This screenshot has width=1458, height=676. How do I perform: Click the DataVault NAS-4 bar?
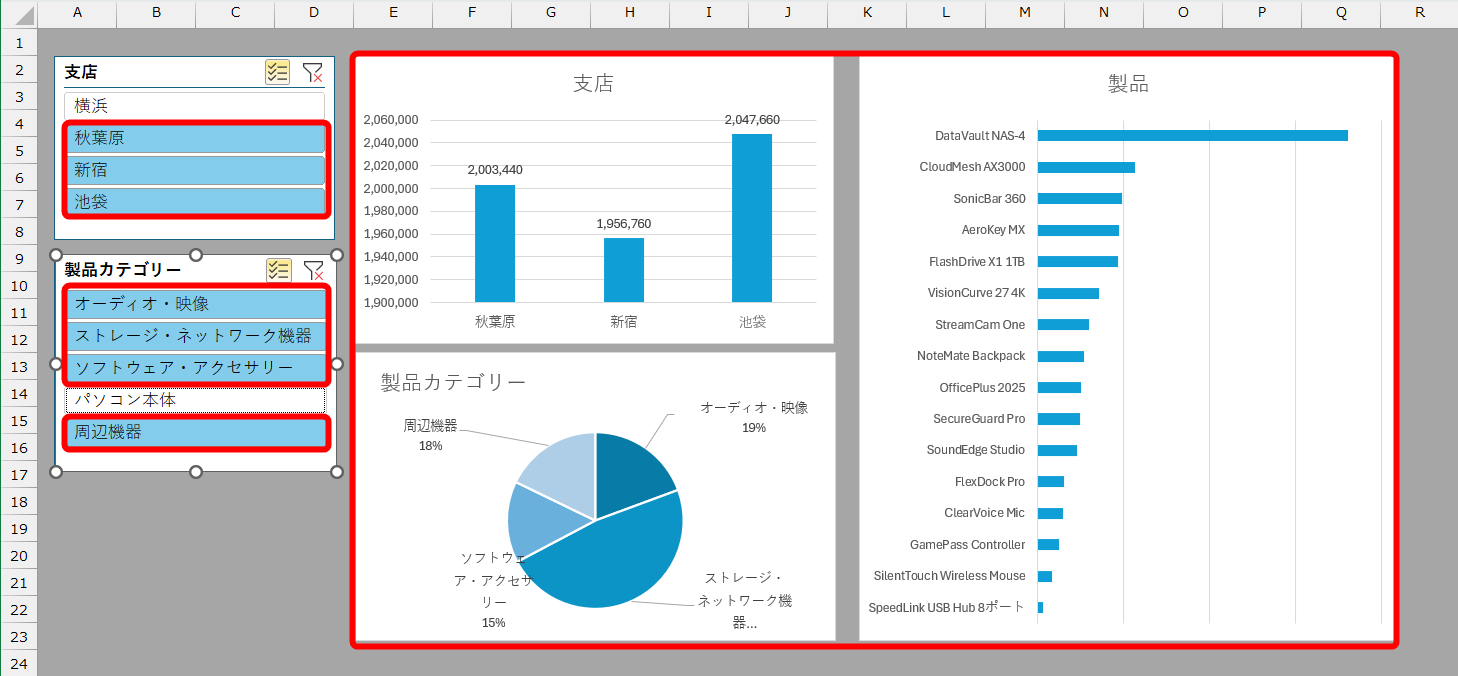(x=1192, y=136)
